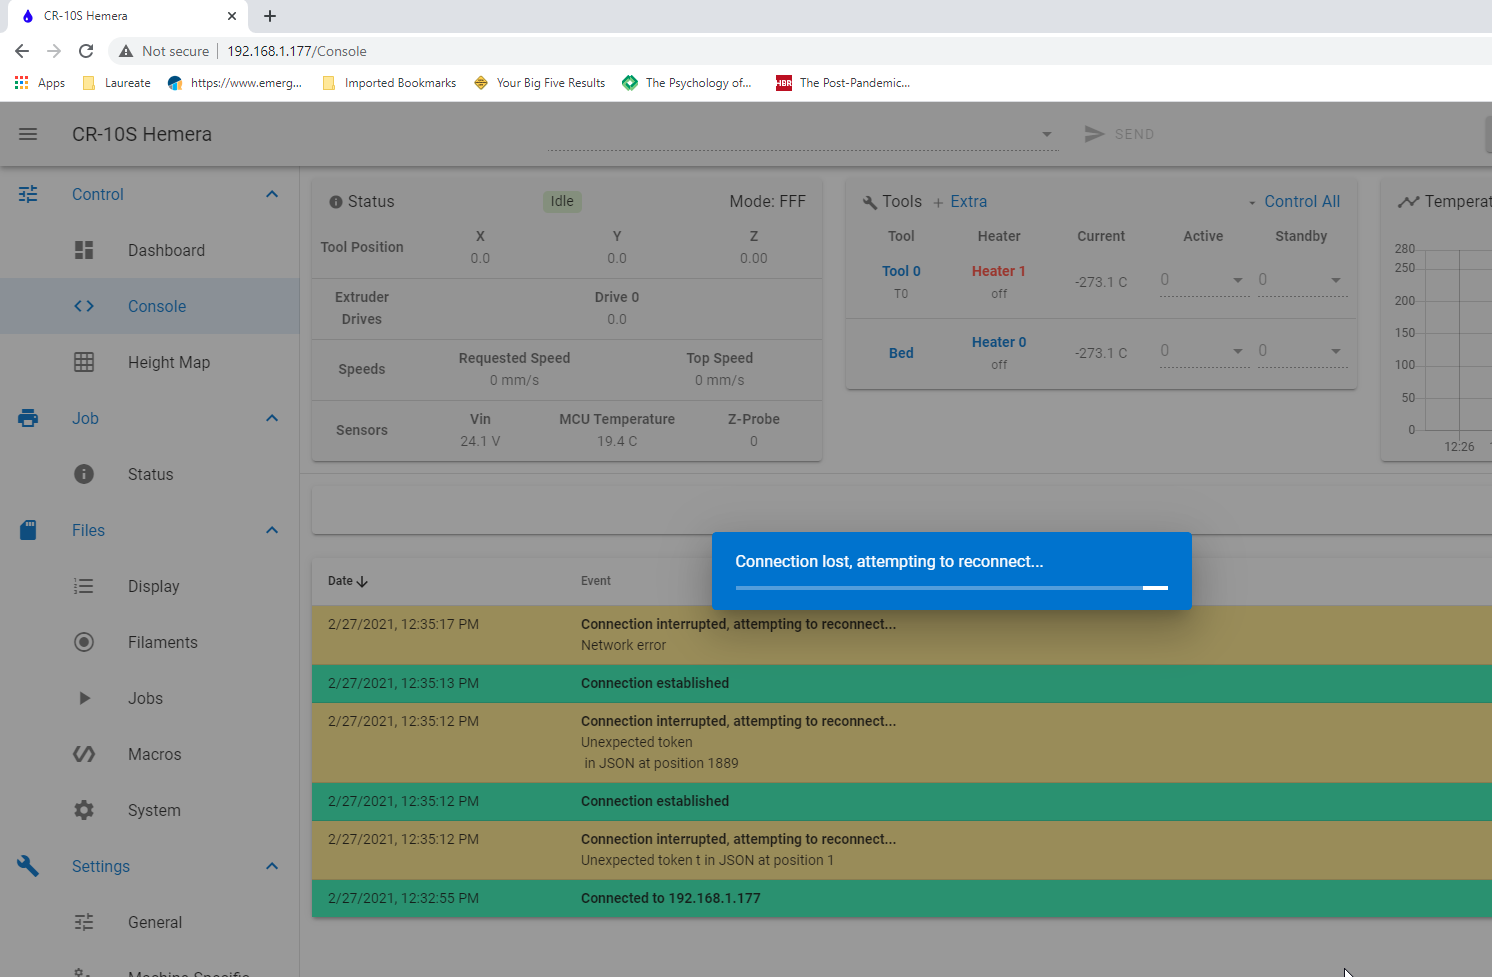1492x977 pixels.
Task: Click the Filaments circle icon
Action: (x=84, y=642)
